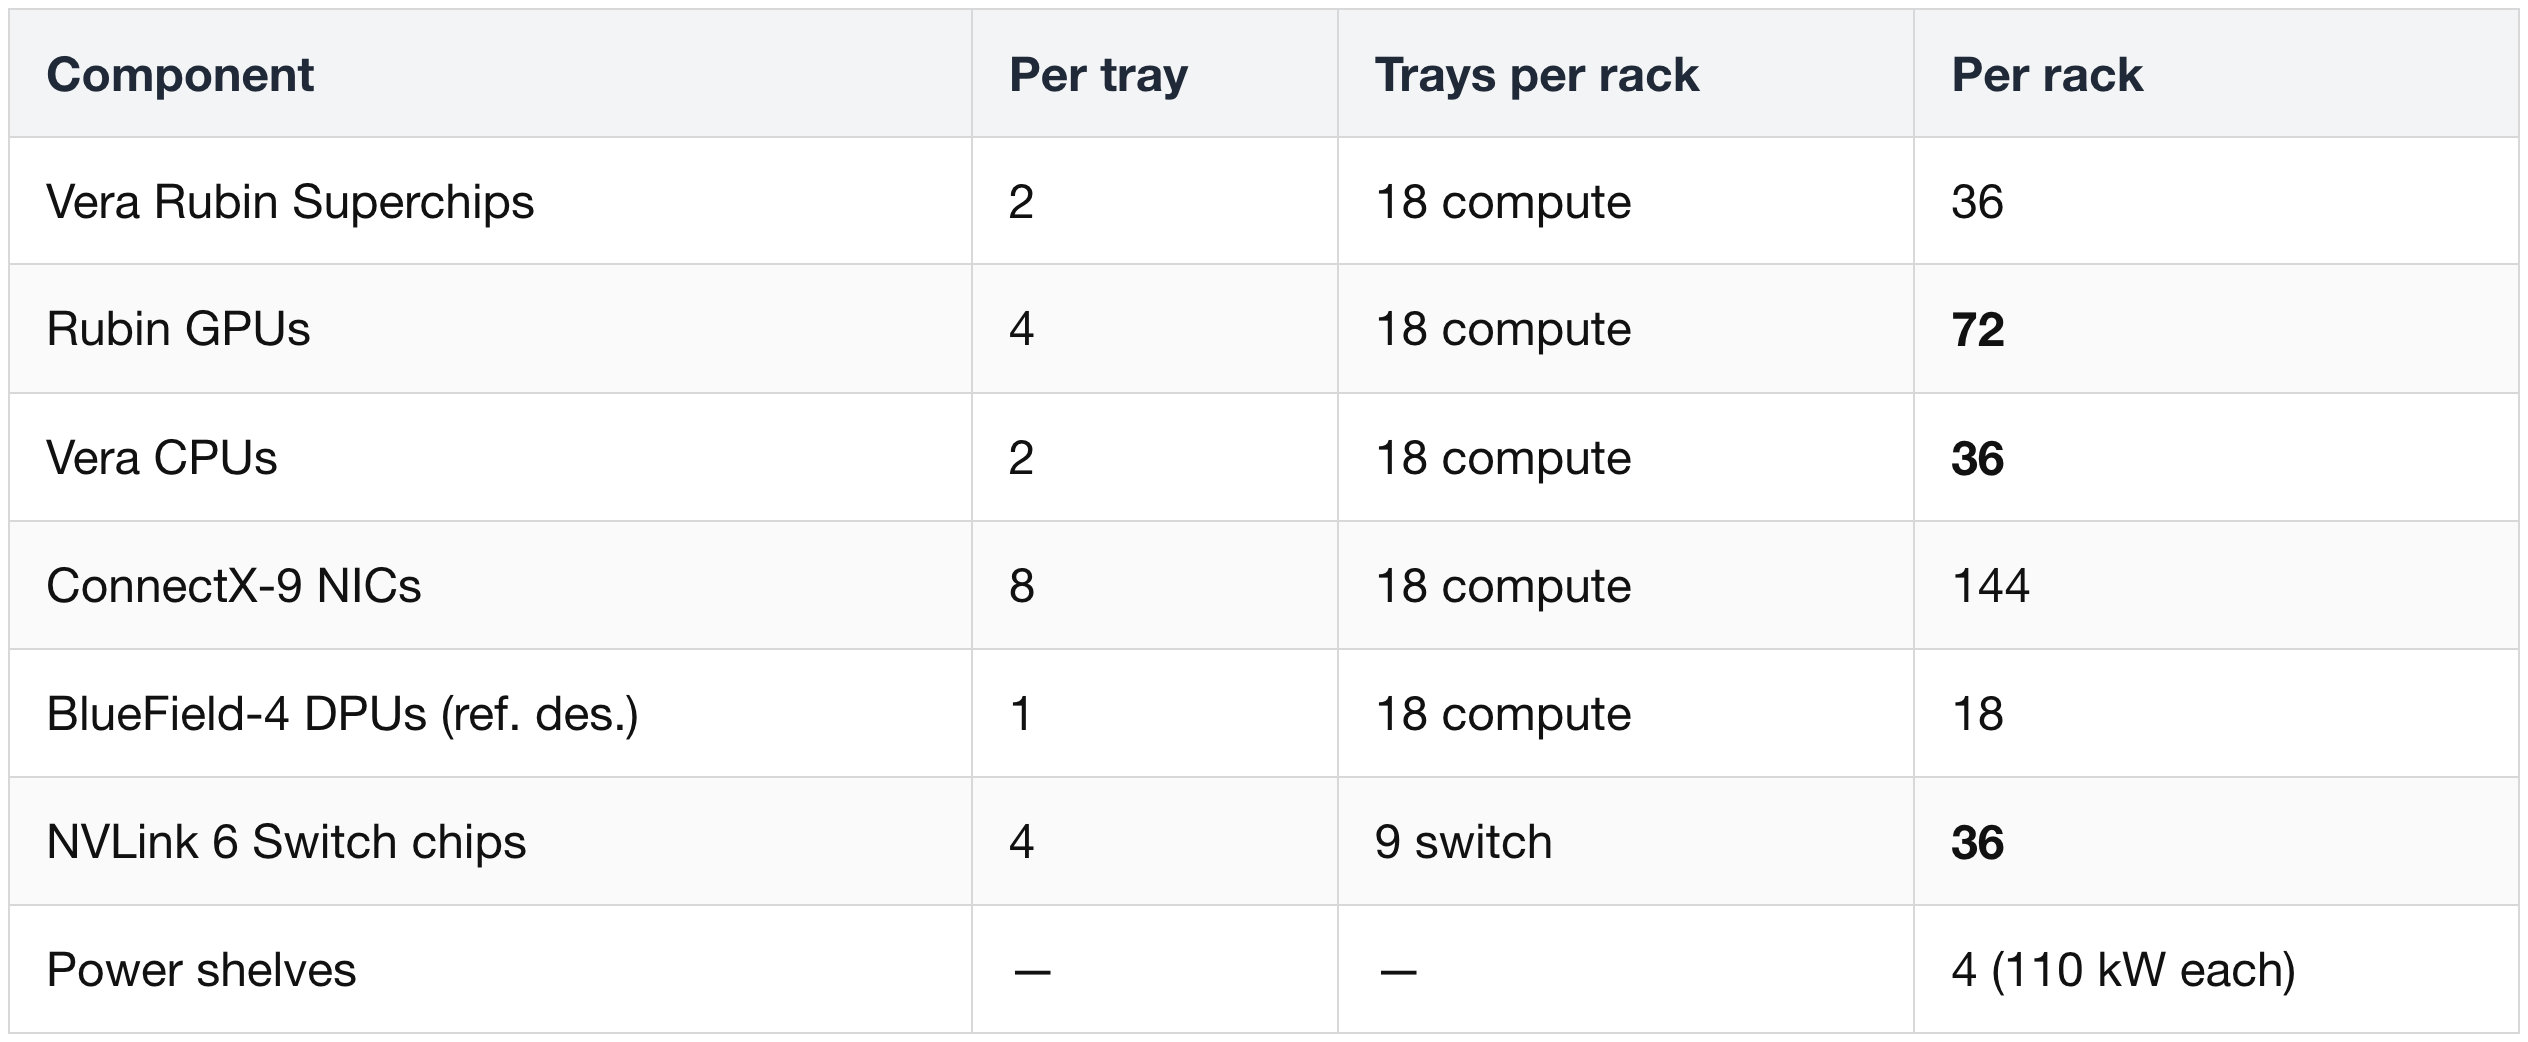The image size is (2528, 1042).
Task: Click the Per tray column header
Action: (1098, 75)
